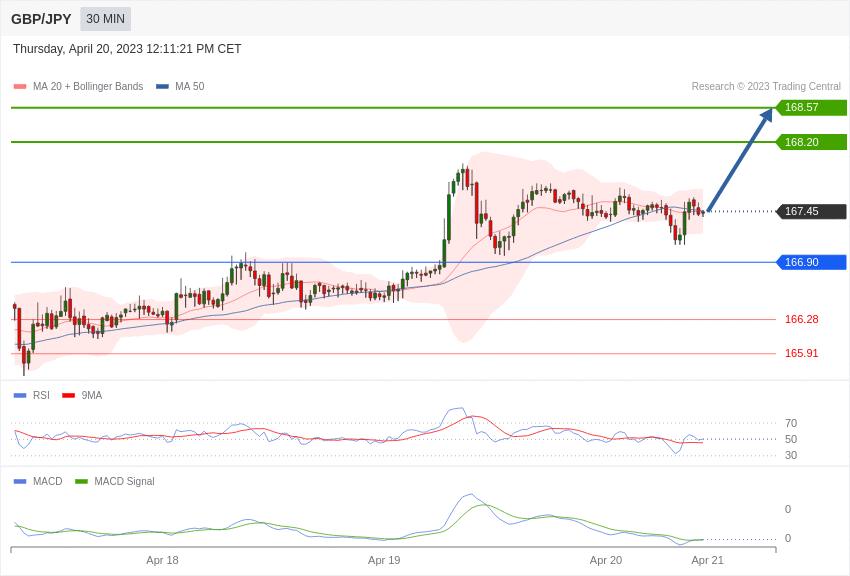Screen dimensions: 850x576
Task: Click the 9MA legend label
Action: coord(92,396)
